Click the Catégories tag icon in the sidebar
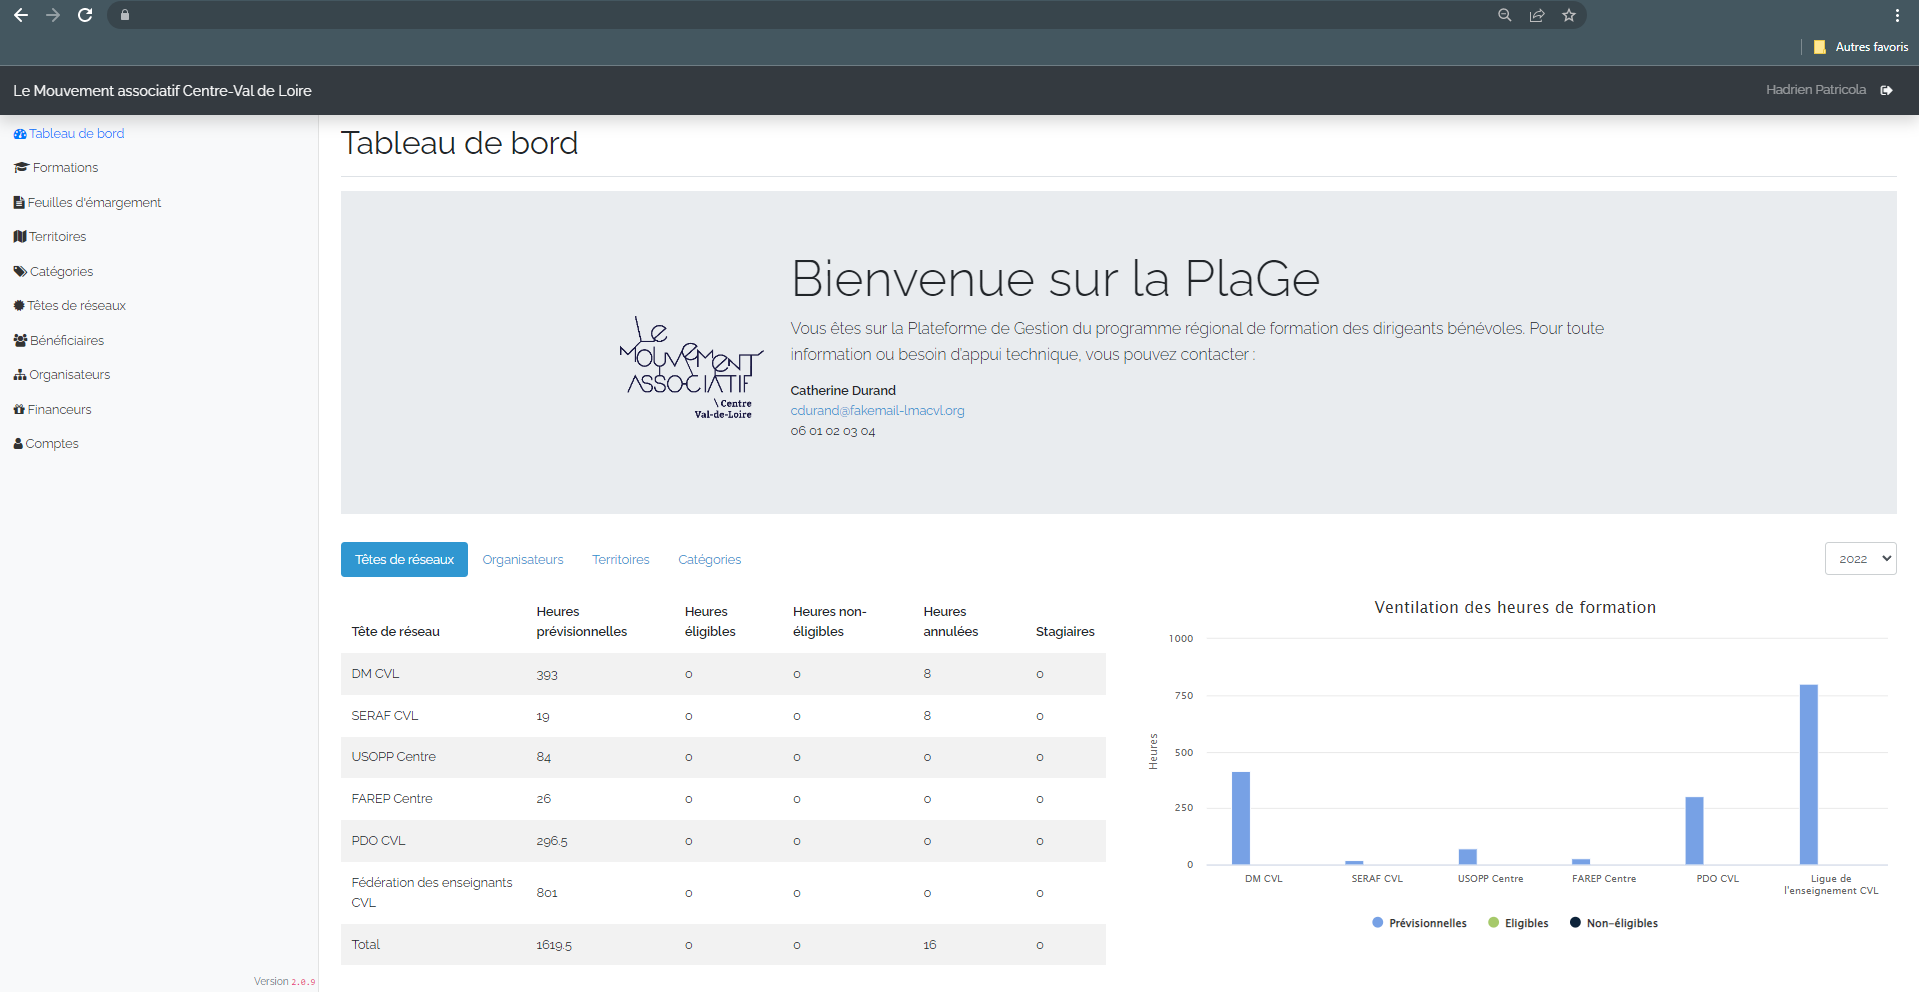 pos(19,271)
